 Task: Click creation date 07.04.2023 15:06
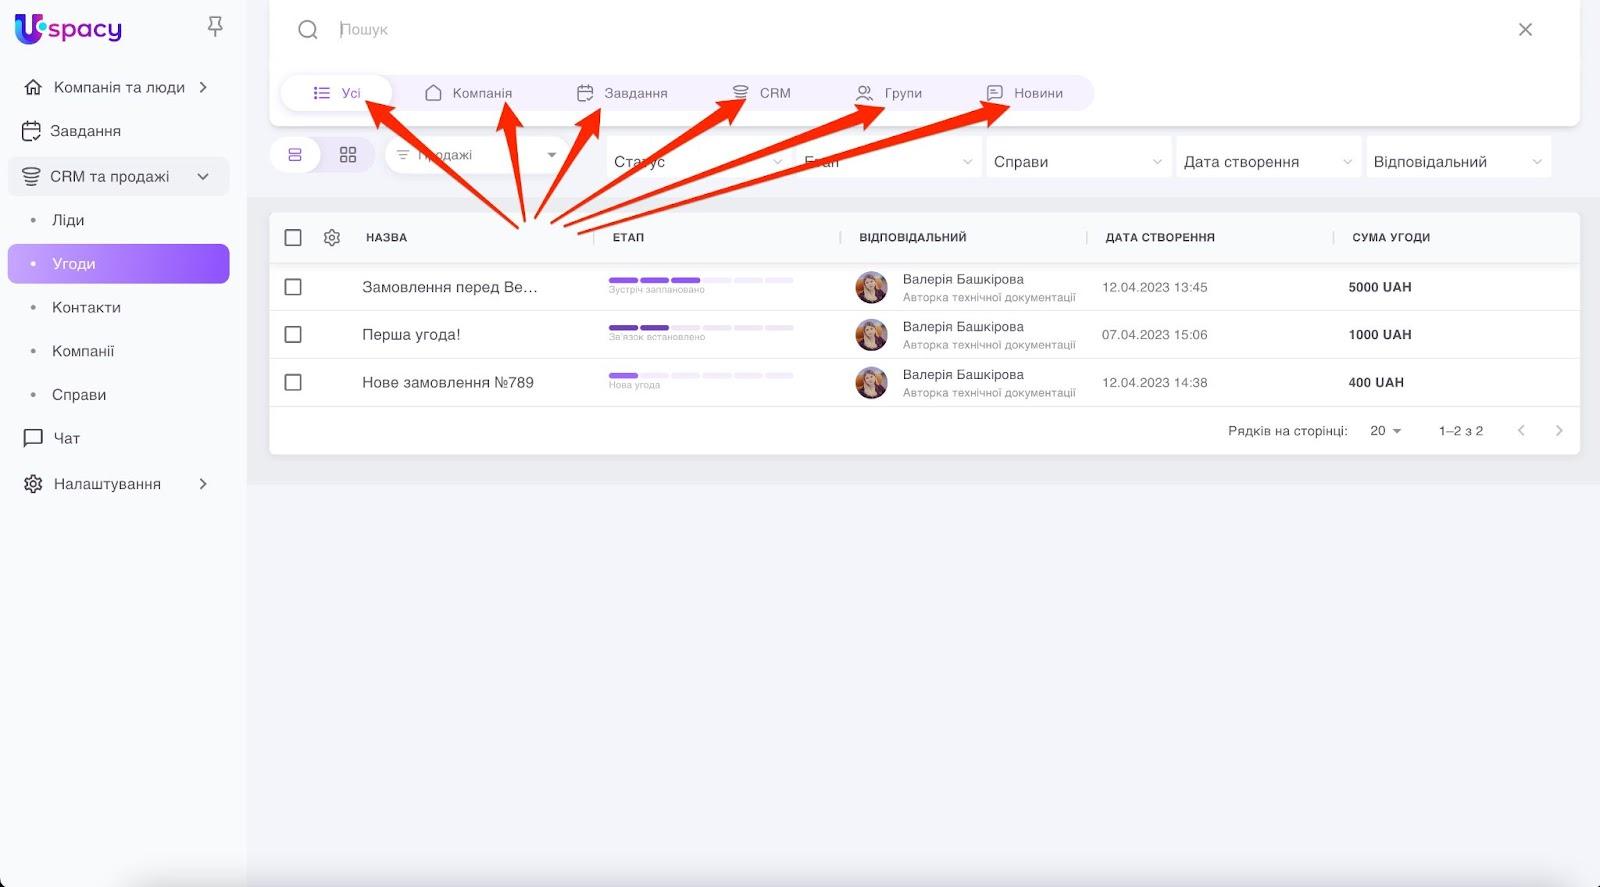pyautogui.click(x=1155, y=335)
